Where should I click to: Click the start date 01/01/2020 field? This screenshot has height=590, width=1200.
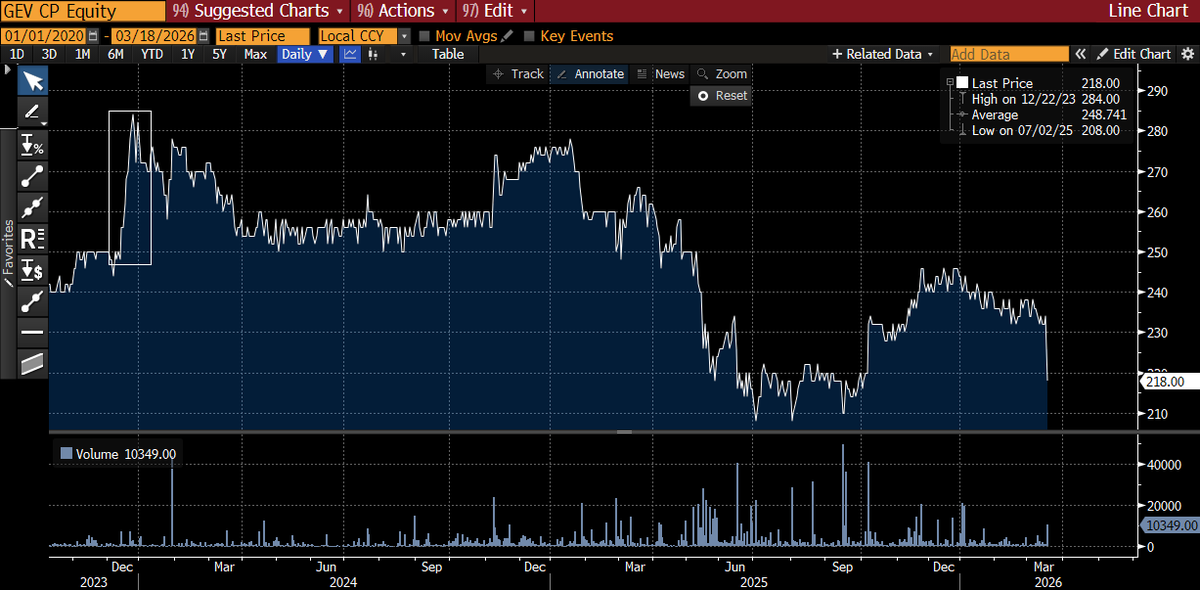tap(43, 35)
